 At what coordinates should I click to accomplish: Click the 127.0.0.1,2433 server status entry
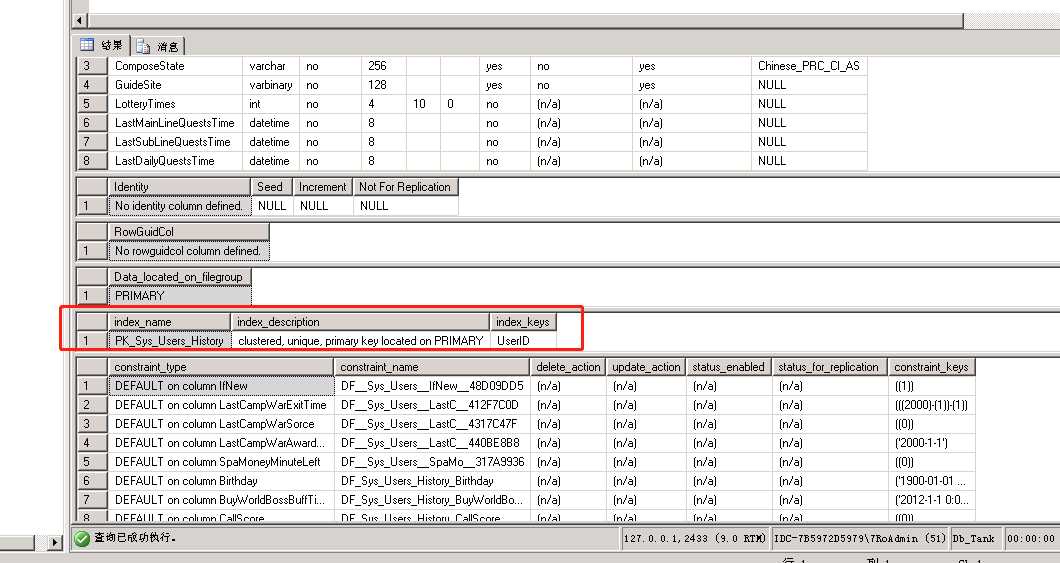click(x=694, y=539)
